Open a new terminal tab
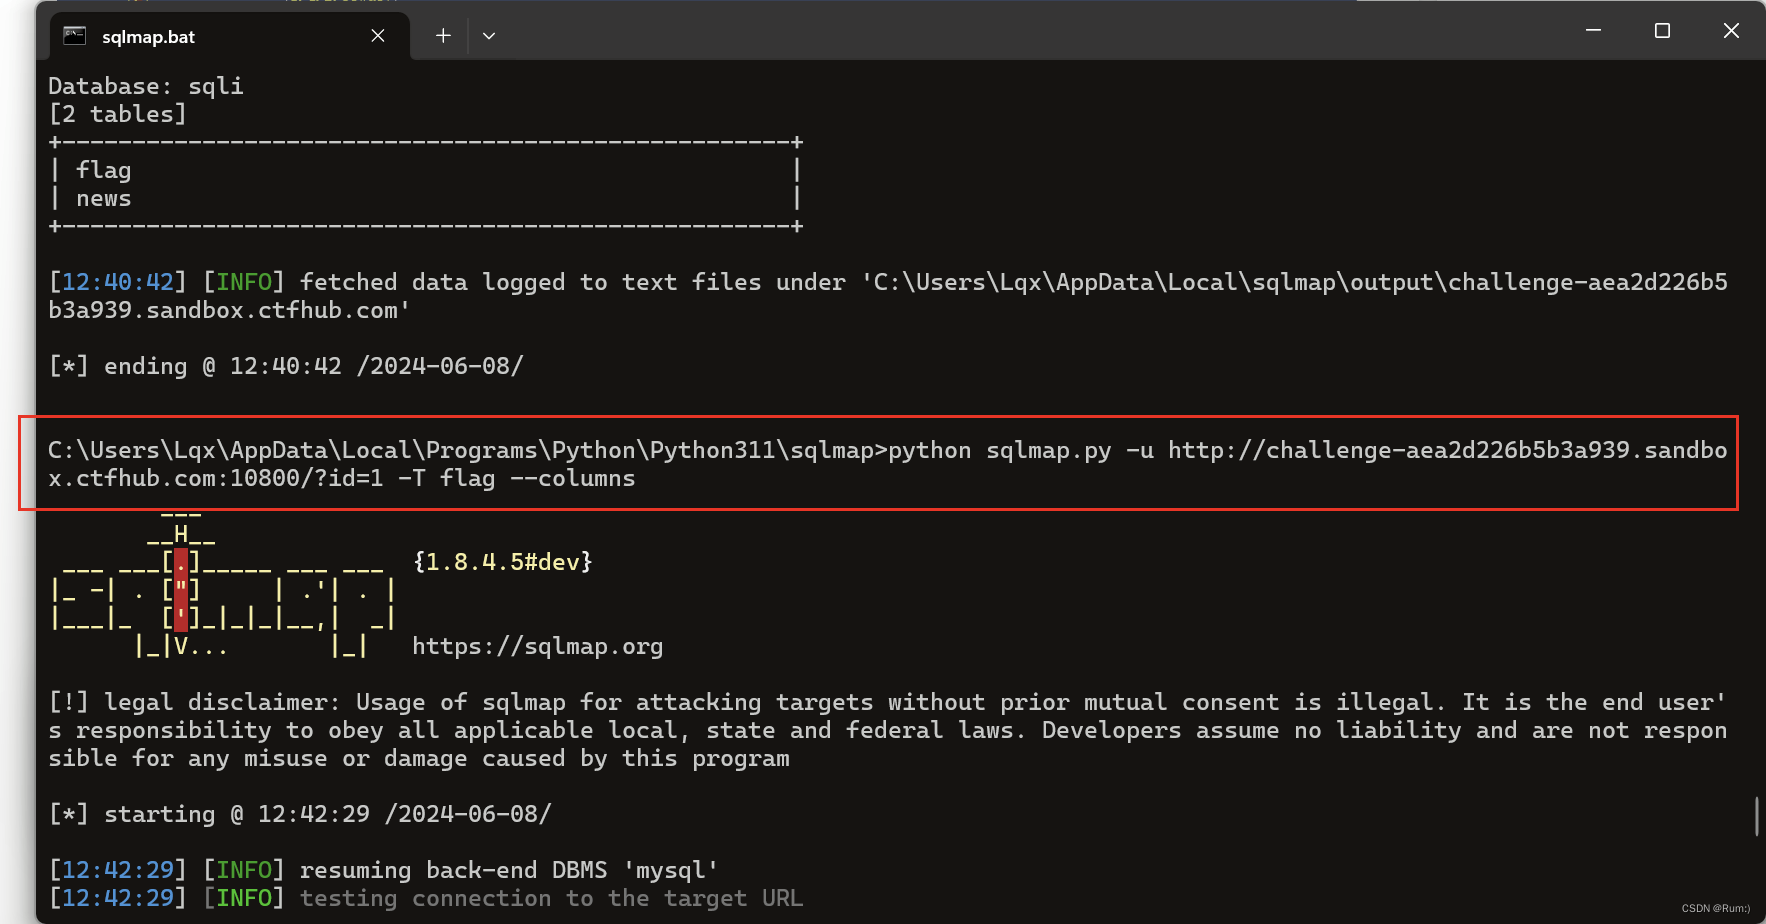Image resolution: width=1766 pixels, height=924 pixels. click(443, 36)
